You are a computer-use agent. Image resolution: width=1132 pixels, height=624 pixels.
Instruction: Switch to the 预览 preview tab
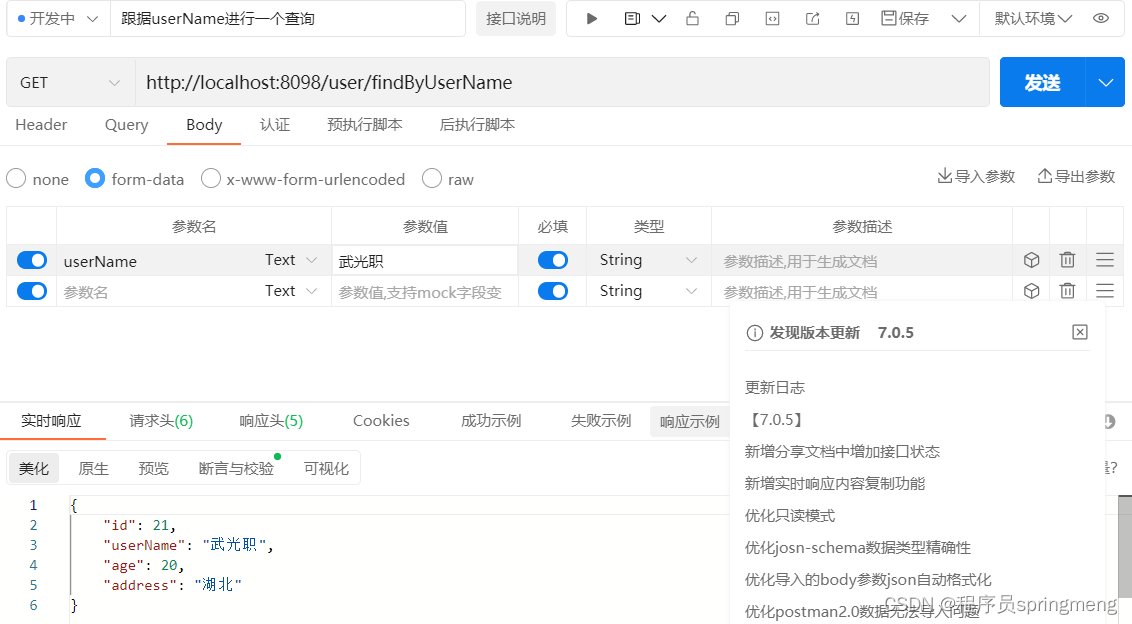click(x=153, y=467)
